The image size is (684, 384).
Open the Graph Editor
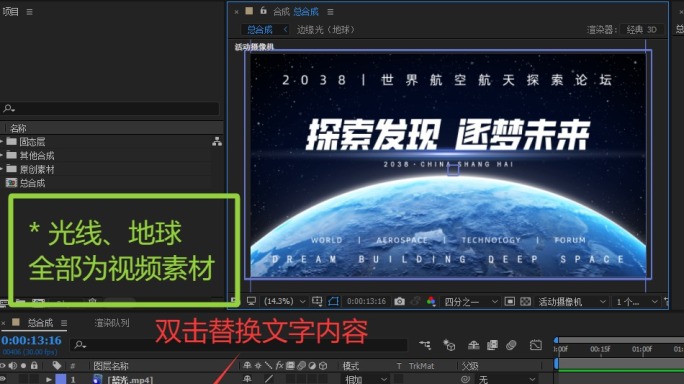click(x=535, y=345)
